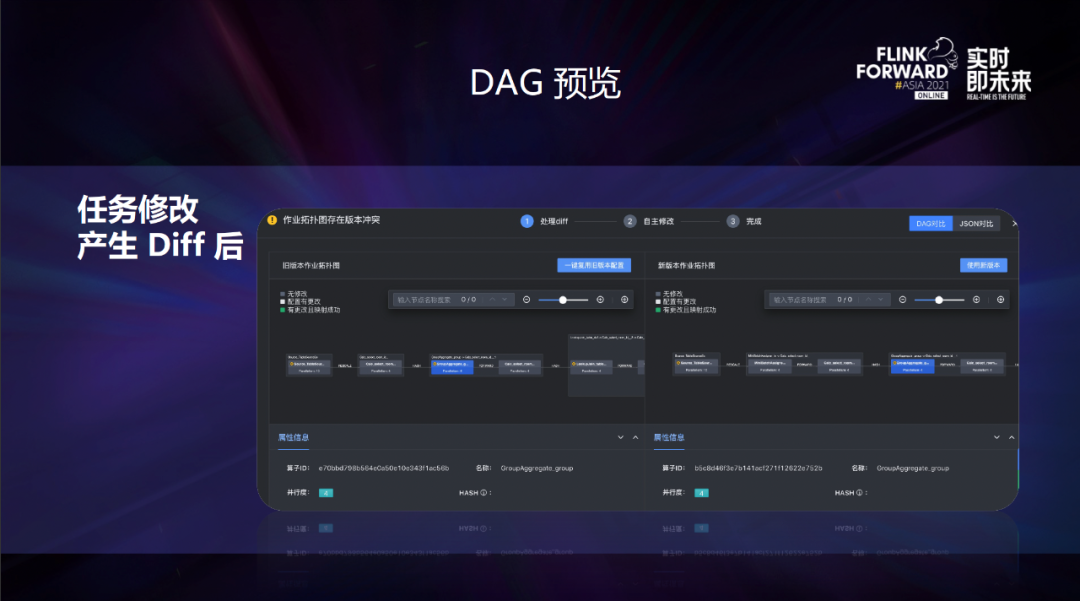This screenshot has width=1080, height=601.
Task: Select step 3 完成
Action: click(x=744, y=221)
